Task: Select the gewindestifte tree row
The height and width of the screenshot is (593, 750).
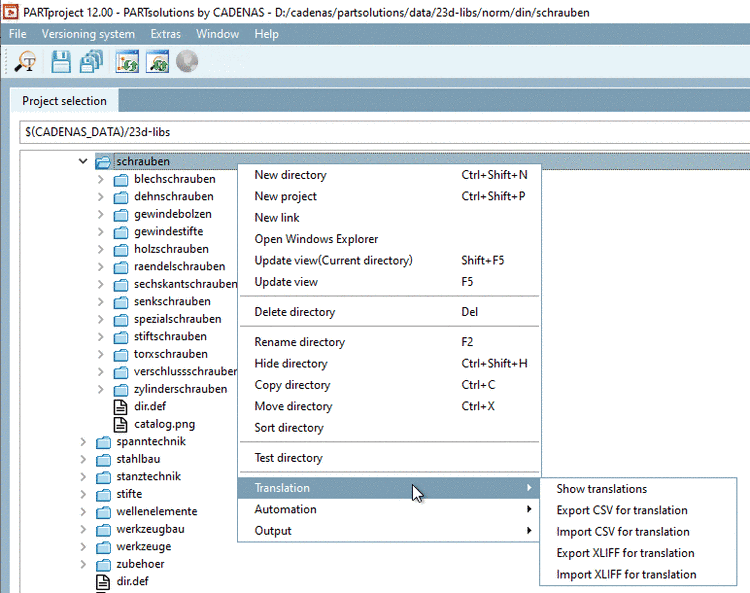Action: (x=168, y=231)
